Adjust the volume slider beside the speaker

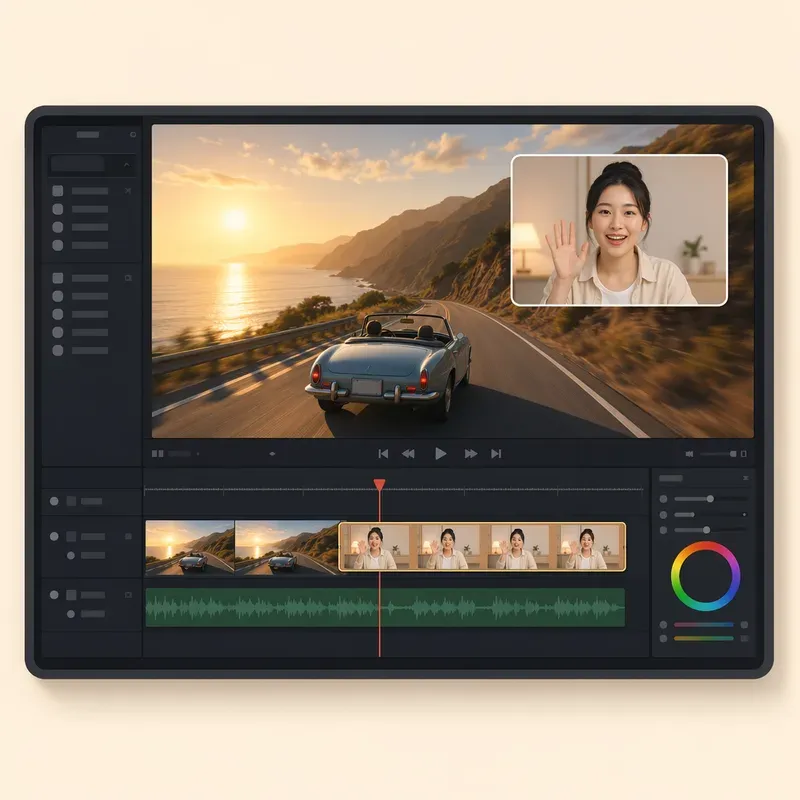(718, 454)
